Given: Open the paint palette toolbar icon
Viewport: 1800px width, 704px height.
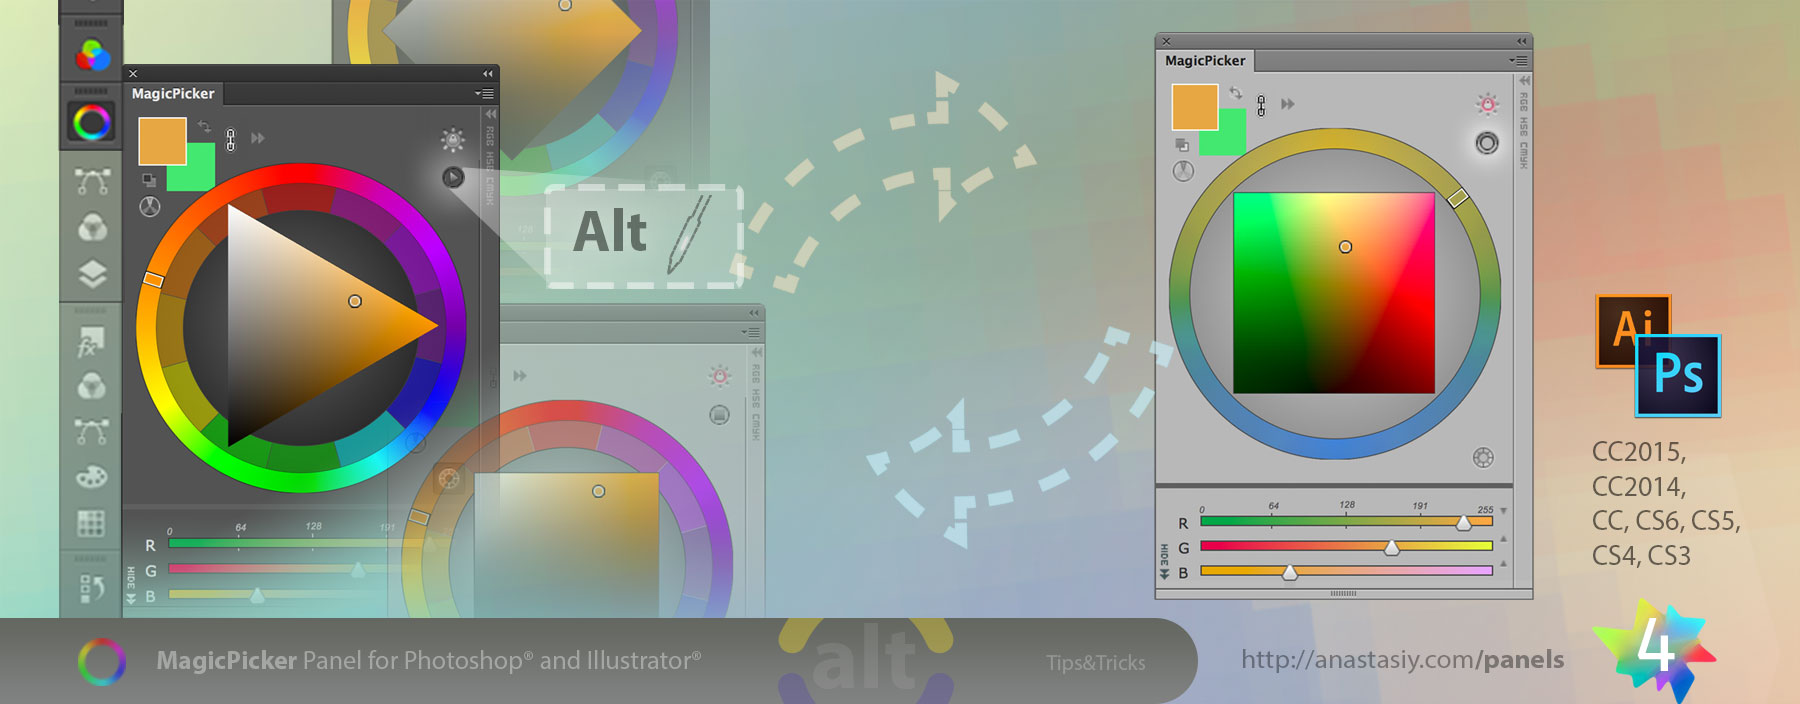Looking at the screenshot, I should tap(92, 477).
